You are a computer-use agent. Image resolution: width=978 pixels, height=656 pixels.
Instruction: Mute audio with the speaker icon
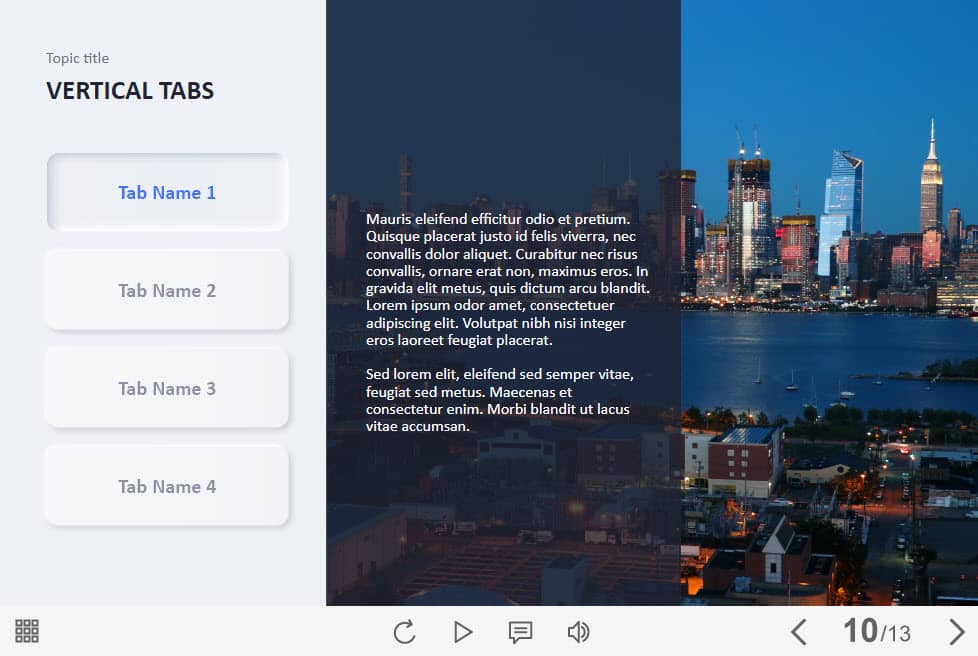pos(578,632)
